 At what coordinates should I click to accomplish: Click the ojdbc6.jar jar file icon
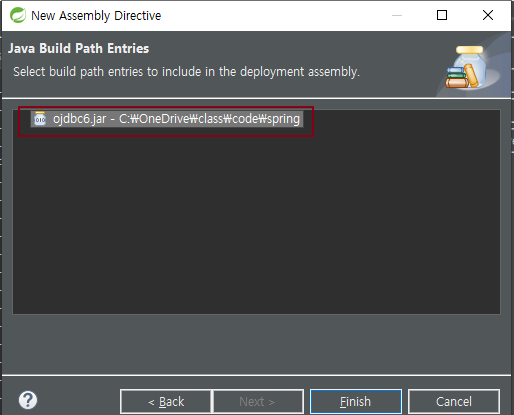(40, 119)
